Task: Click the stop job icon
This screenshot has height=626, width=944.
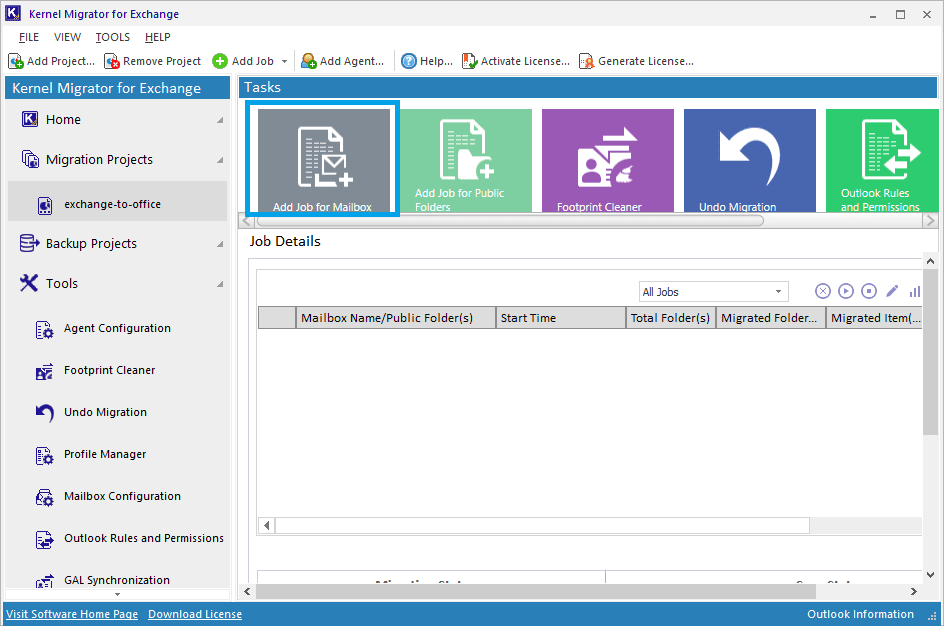Action: (869, 291)
